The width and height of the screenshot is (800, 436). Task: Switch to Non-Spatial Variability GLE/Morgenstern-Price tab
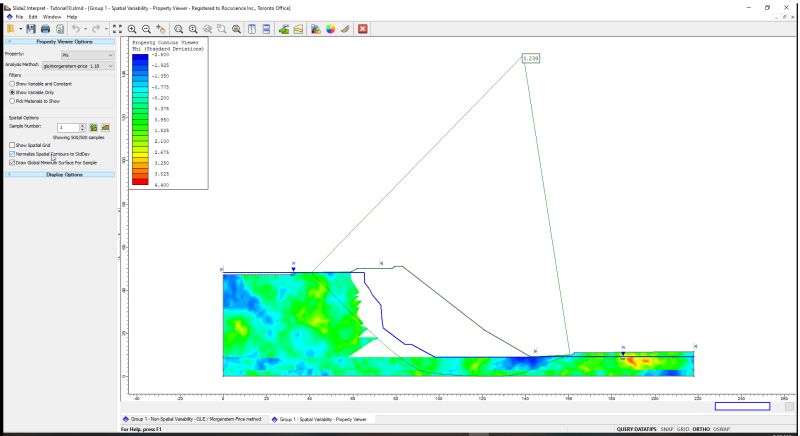pyautogui.click(x=192, y=419)
